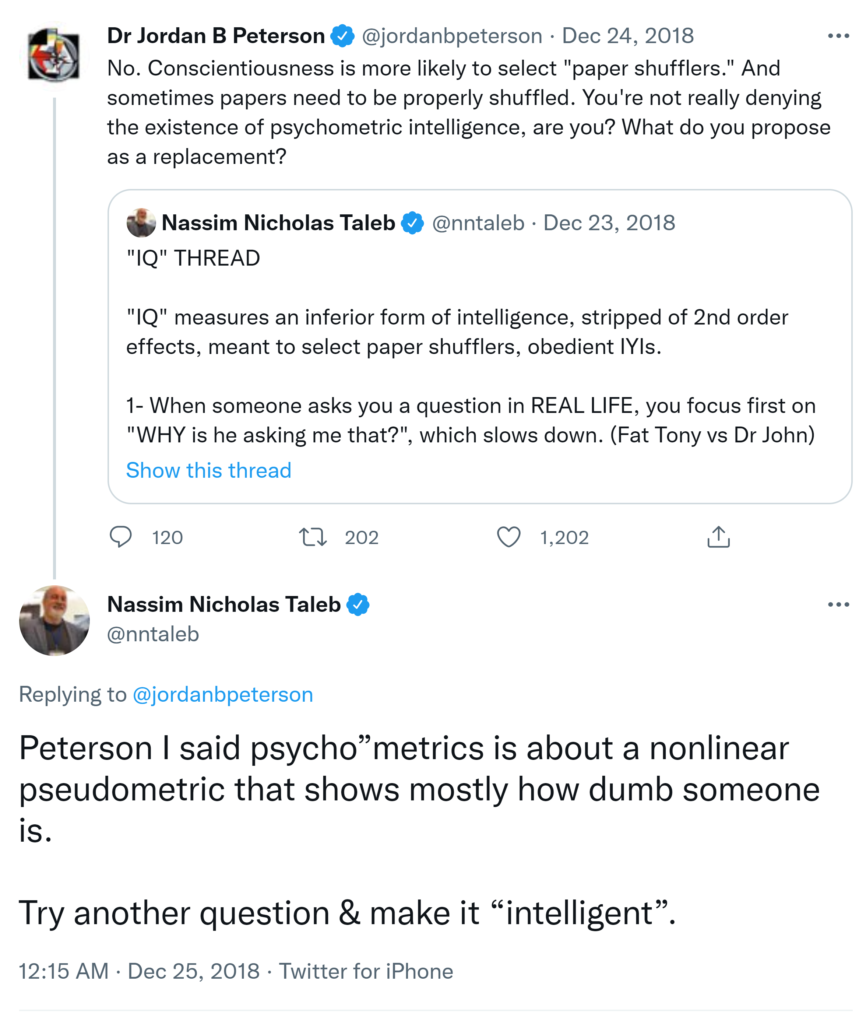Click the 'Twitter for iPhone' source label
Image resolution: width=866 pixels, height=1024 pixels.
(365, 970)
